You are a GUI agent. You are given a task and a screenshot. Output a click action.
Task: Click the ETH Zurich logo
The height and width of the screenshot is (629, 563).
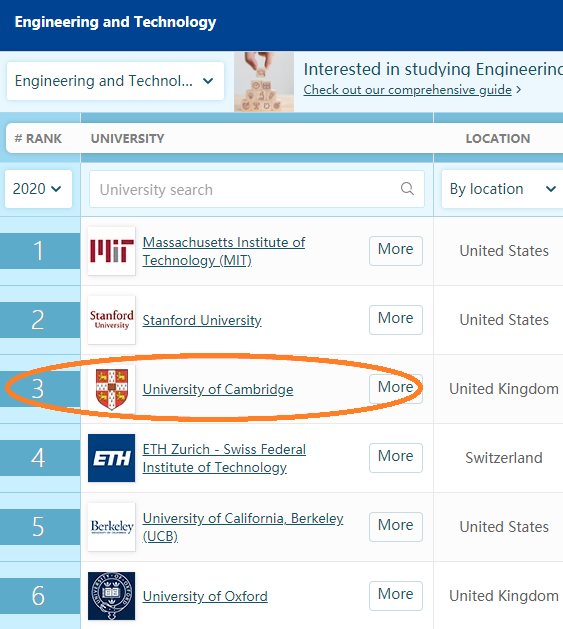tap(112, 458)
